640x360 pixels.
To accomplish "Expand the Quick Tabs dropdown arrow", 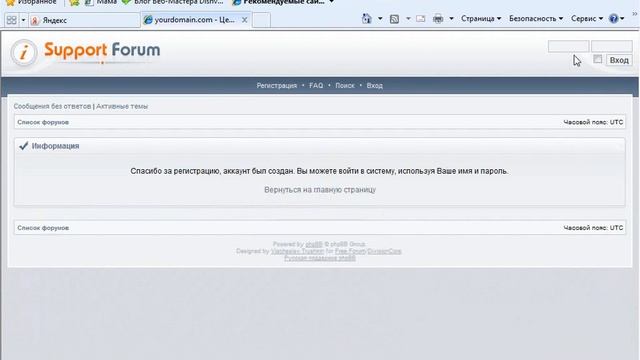I will click(x=23, y=20).
